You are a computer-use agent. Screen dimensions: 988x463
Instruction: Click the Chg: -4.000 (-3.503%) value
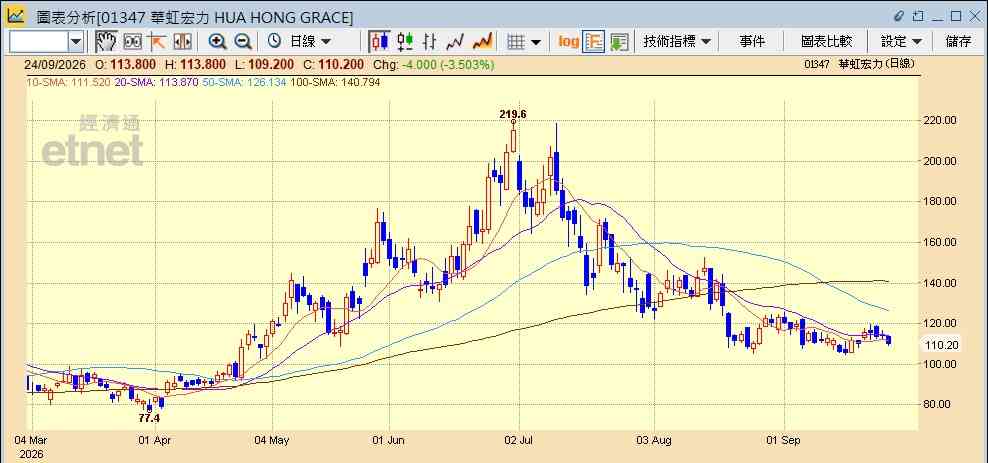point(434,65)
